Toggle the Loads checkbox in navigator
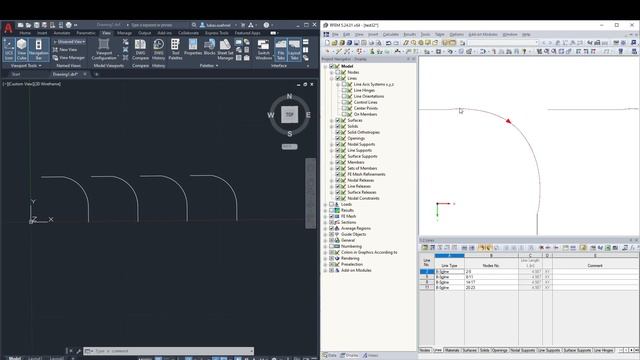The height and width of the screenshot is (360, 640). (331, 204)
